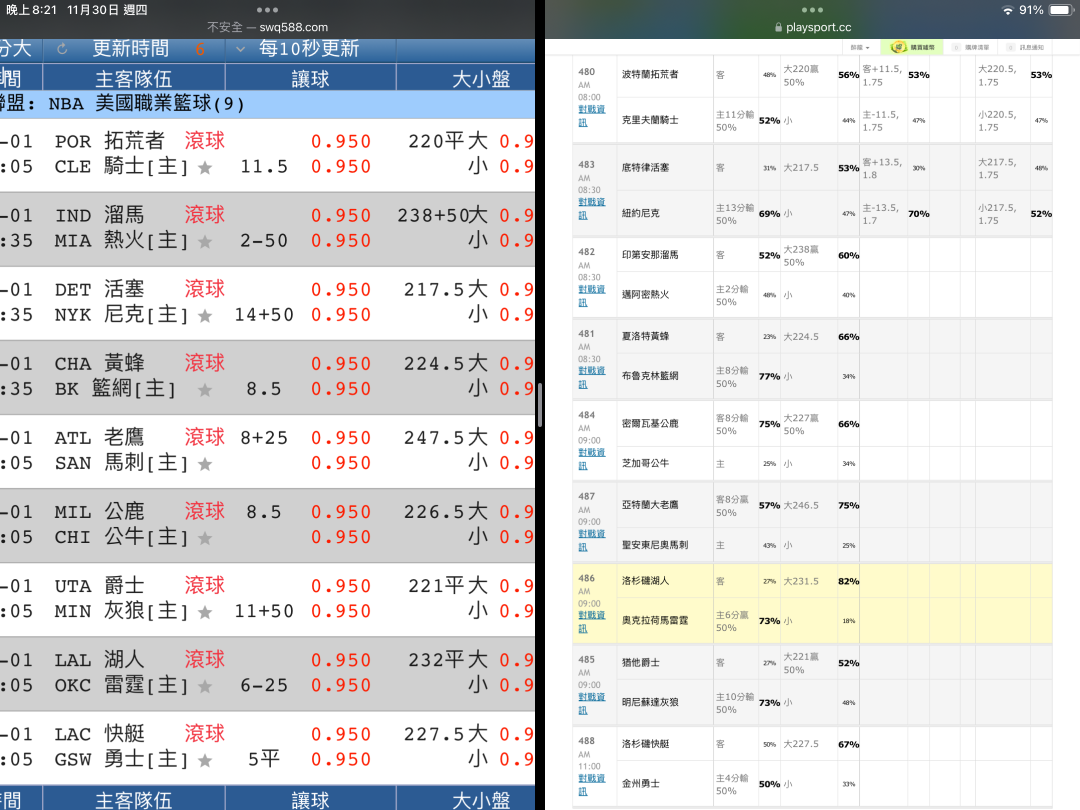Click the refresh icon beside 更新時間
This screenshot has width=1080, height=810.
62,49
